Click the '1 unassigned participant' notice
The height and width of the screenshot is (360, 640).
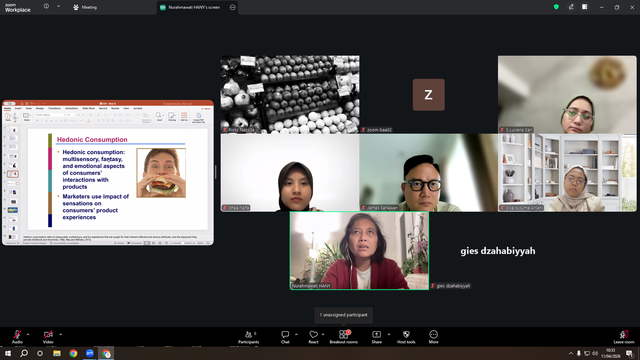[343, 315]
